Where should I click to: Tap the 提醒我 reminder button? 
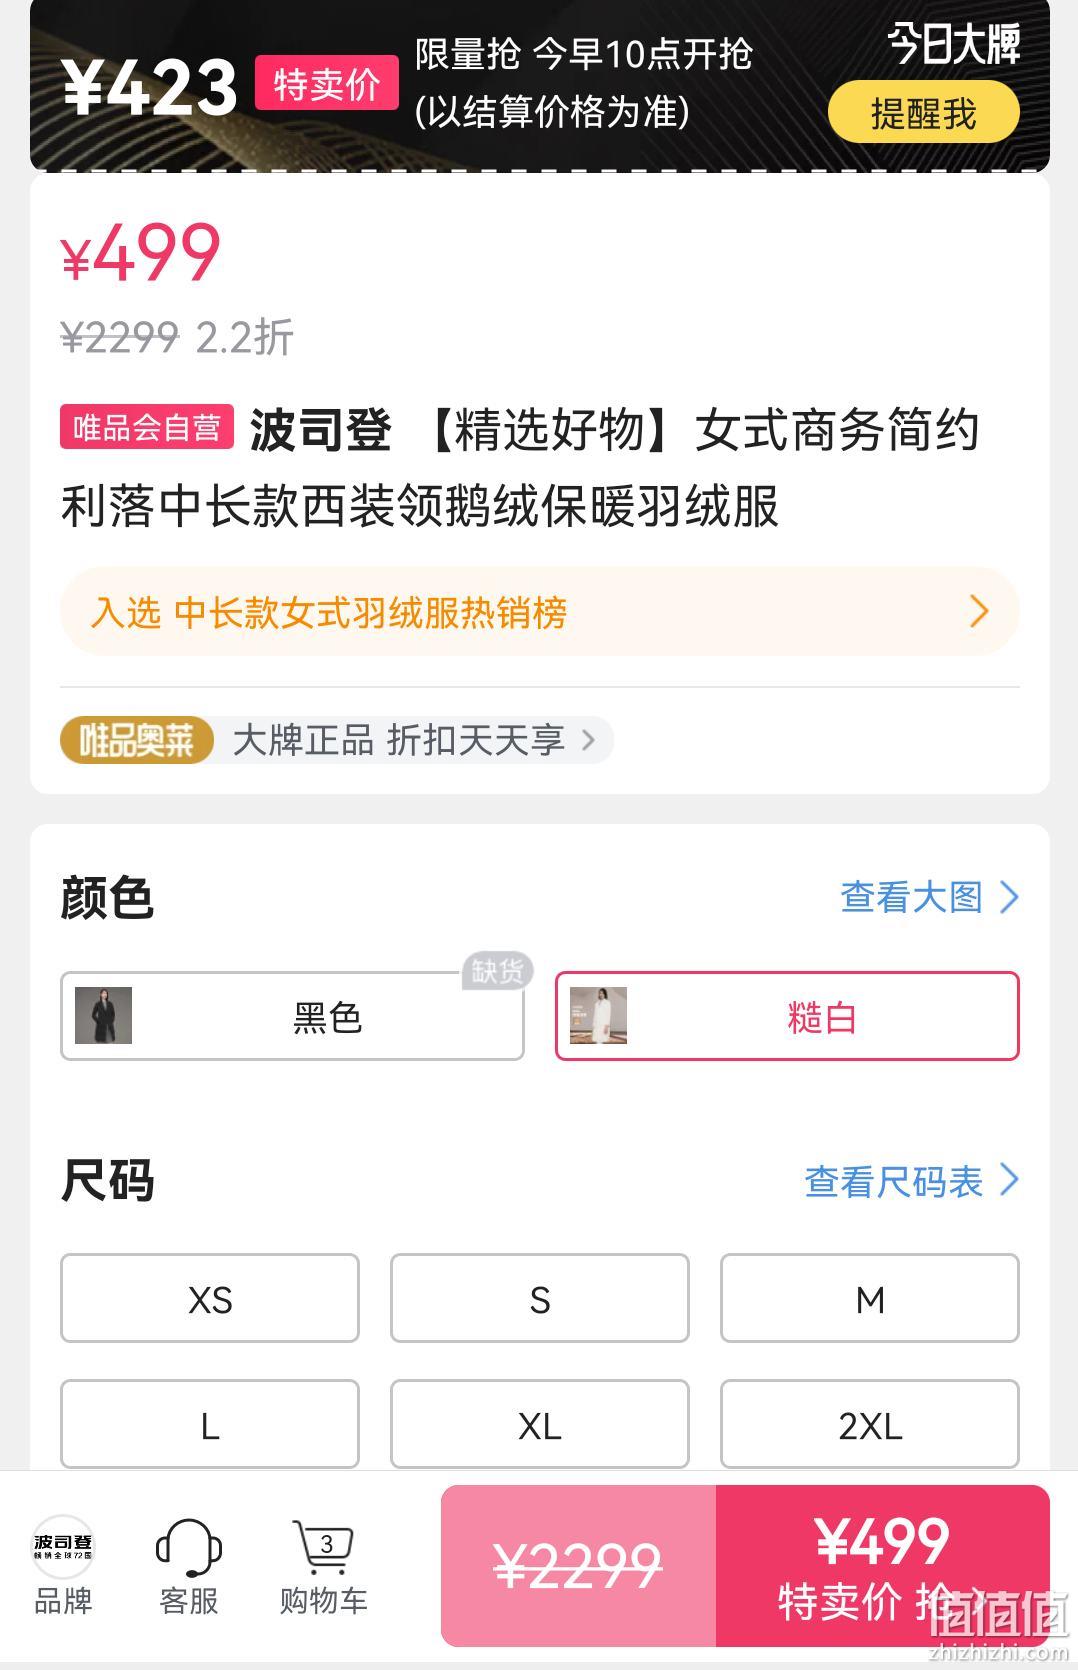924,113
